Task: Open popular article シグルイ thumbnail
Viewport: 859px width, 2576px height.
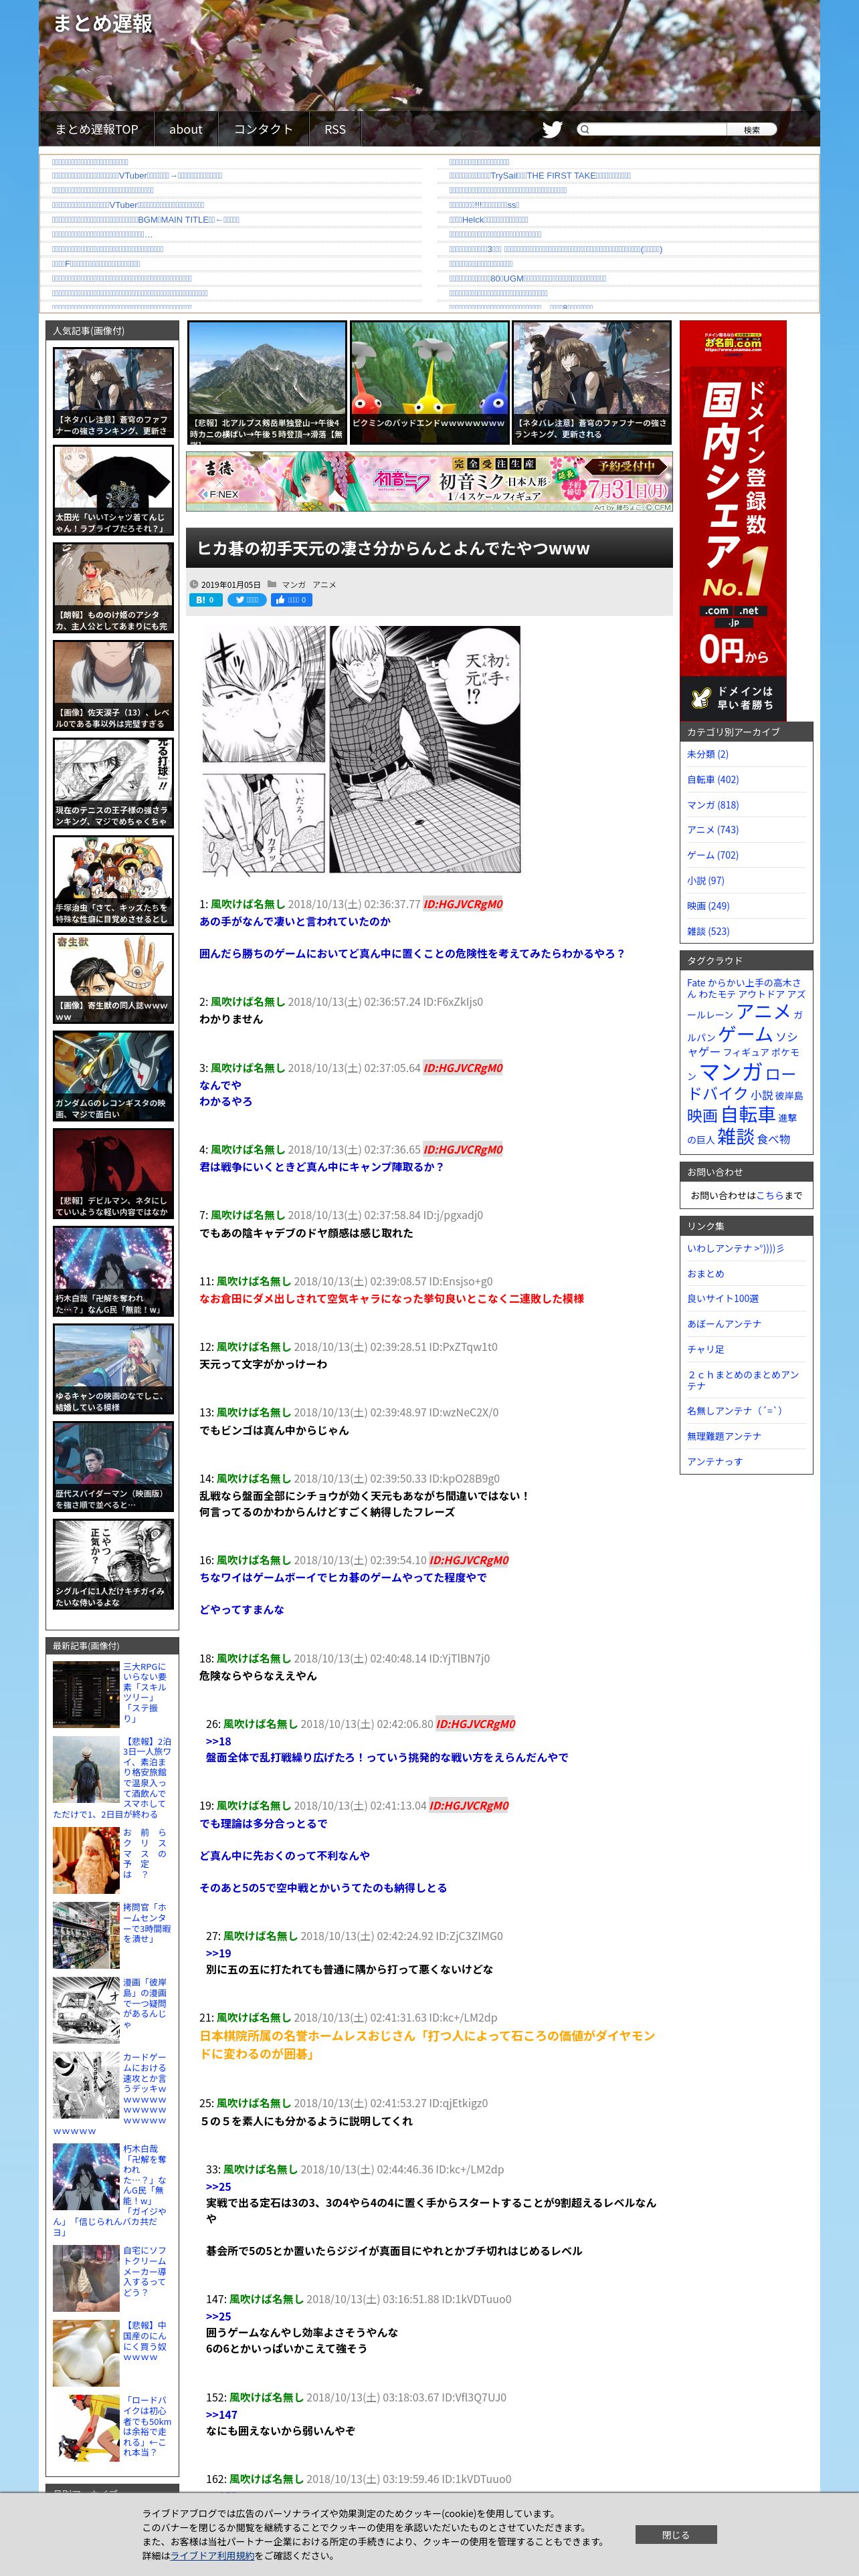Action: coord(113,1564)
